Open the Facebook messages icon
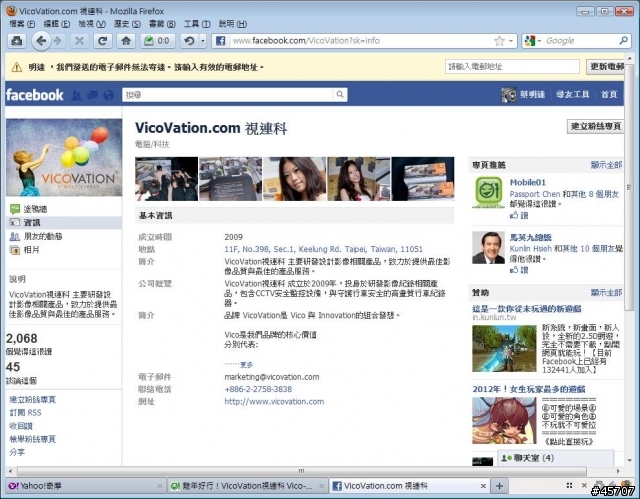 tap(92, 95)
